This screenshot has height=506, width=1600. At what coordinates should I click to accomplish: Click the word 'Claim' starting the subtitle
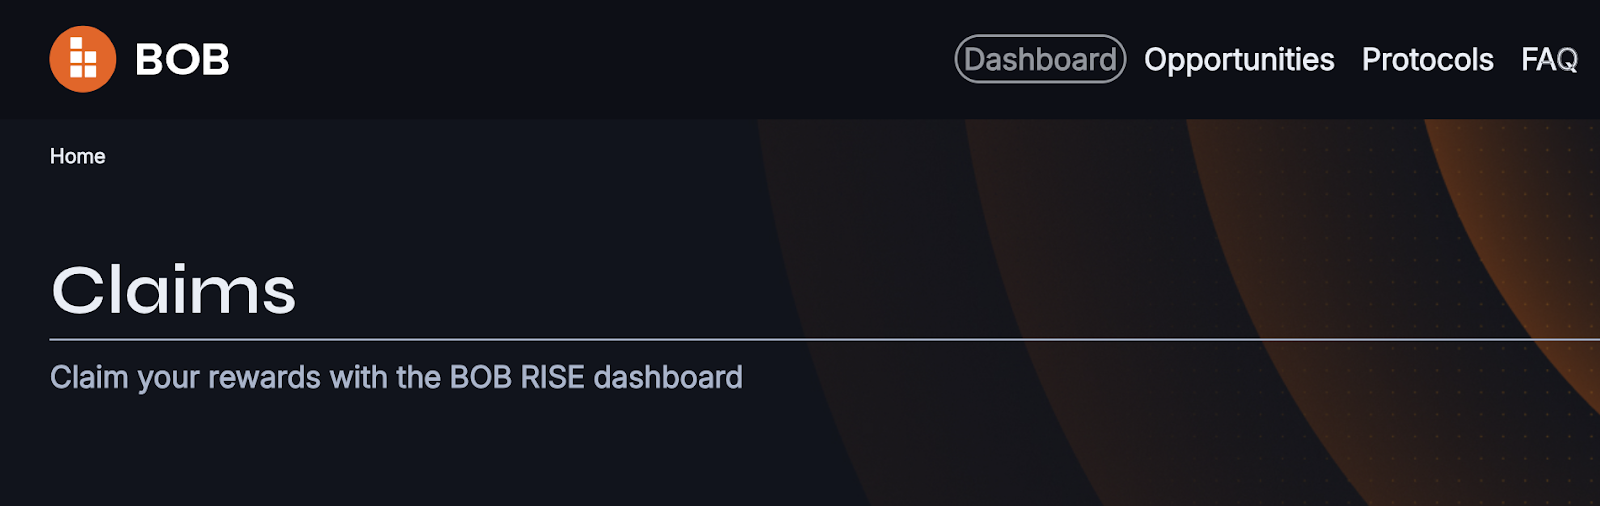click(89, 377)
